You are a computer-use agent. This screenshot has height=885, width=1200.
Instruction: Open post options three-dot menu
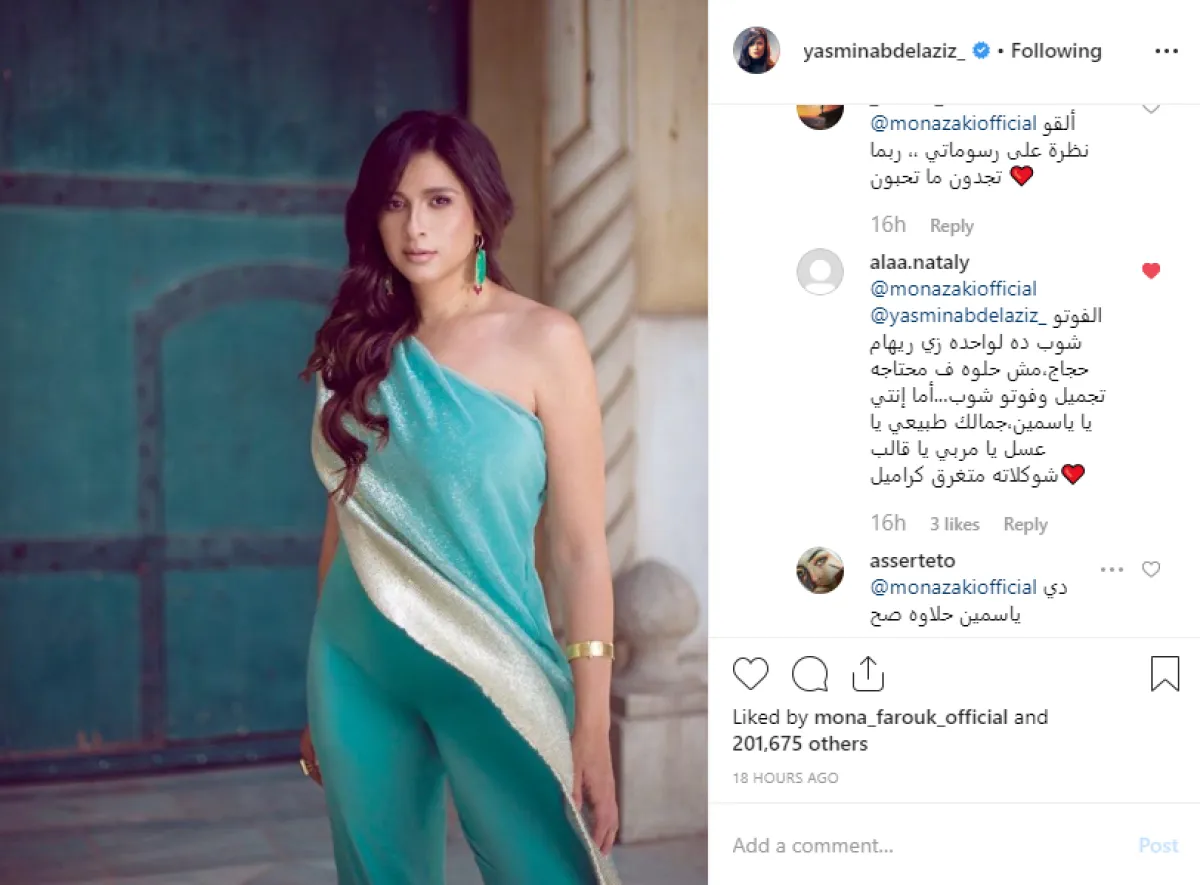1166,51
